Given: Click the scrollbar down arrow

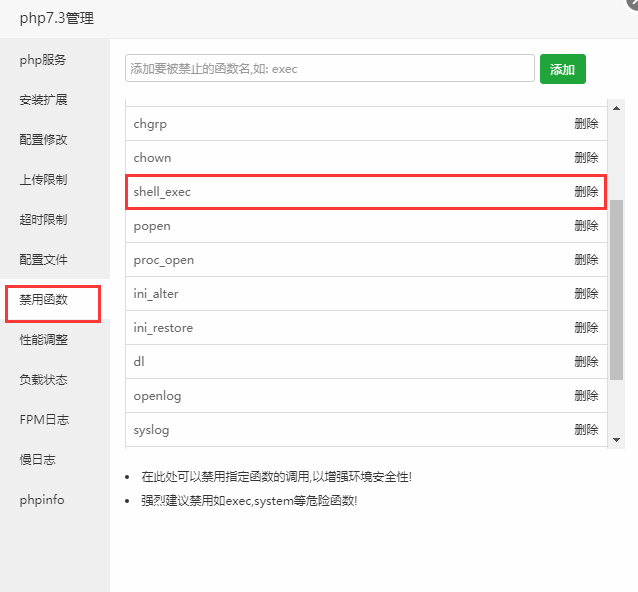Looking at the screenshot, I should pos(616,440).
